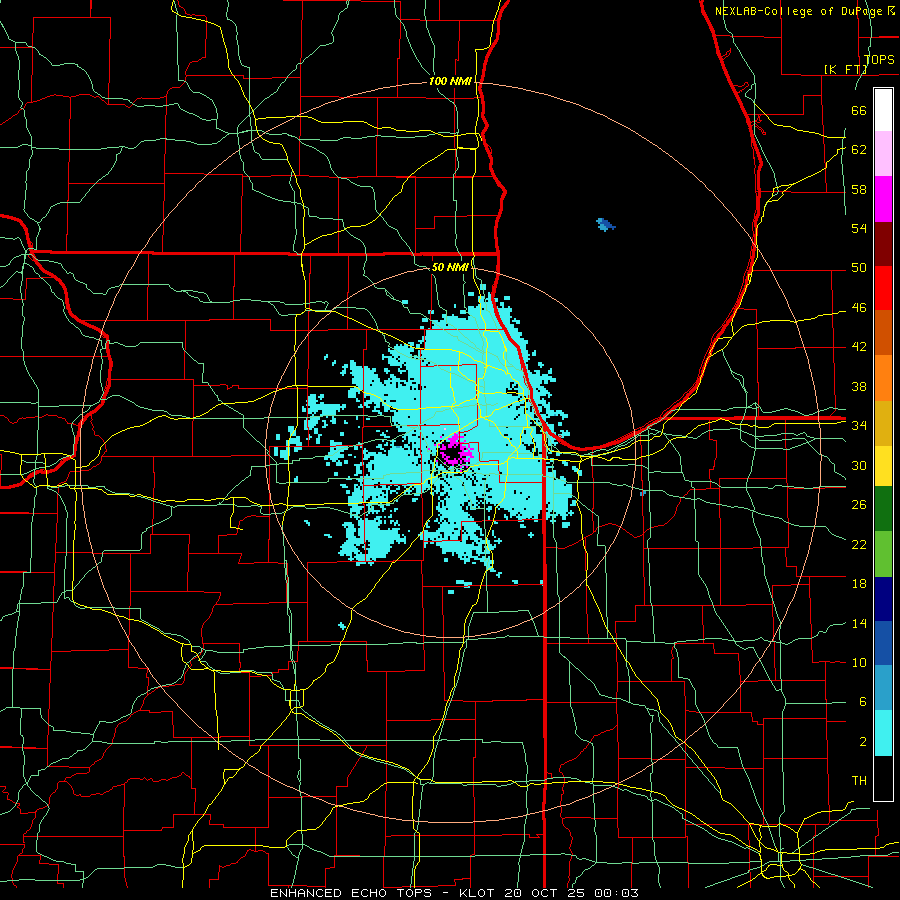Click the magenta high echo top core
Viewport: 900px width, 900px height.
click(455, 450)
